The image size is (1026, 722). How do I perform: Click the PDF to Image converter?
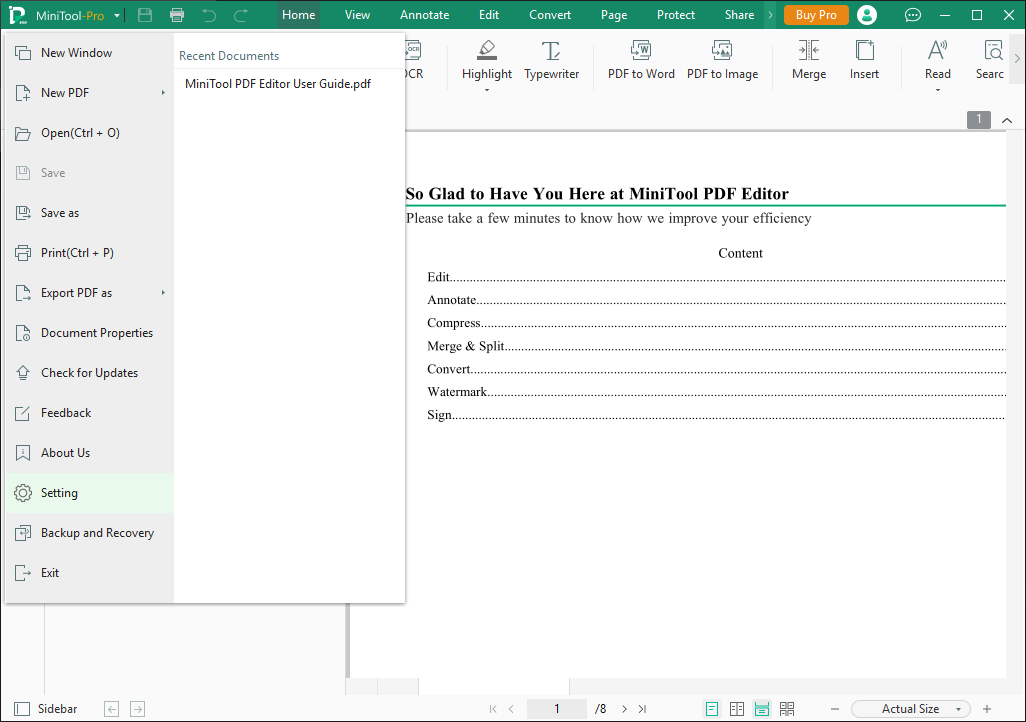coord(722,61)
